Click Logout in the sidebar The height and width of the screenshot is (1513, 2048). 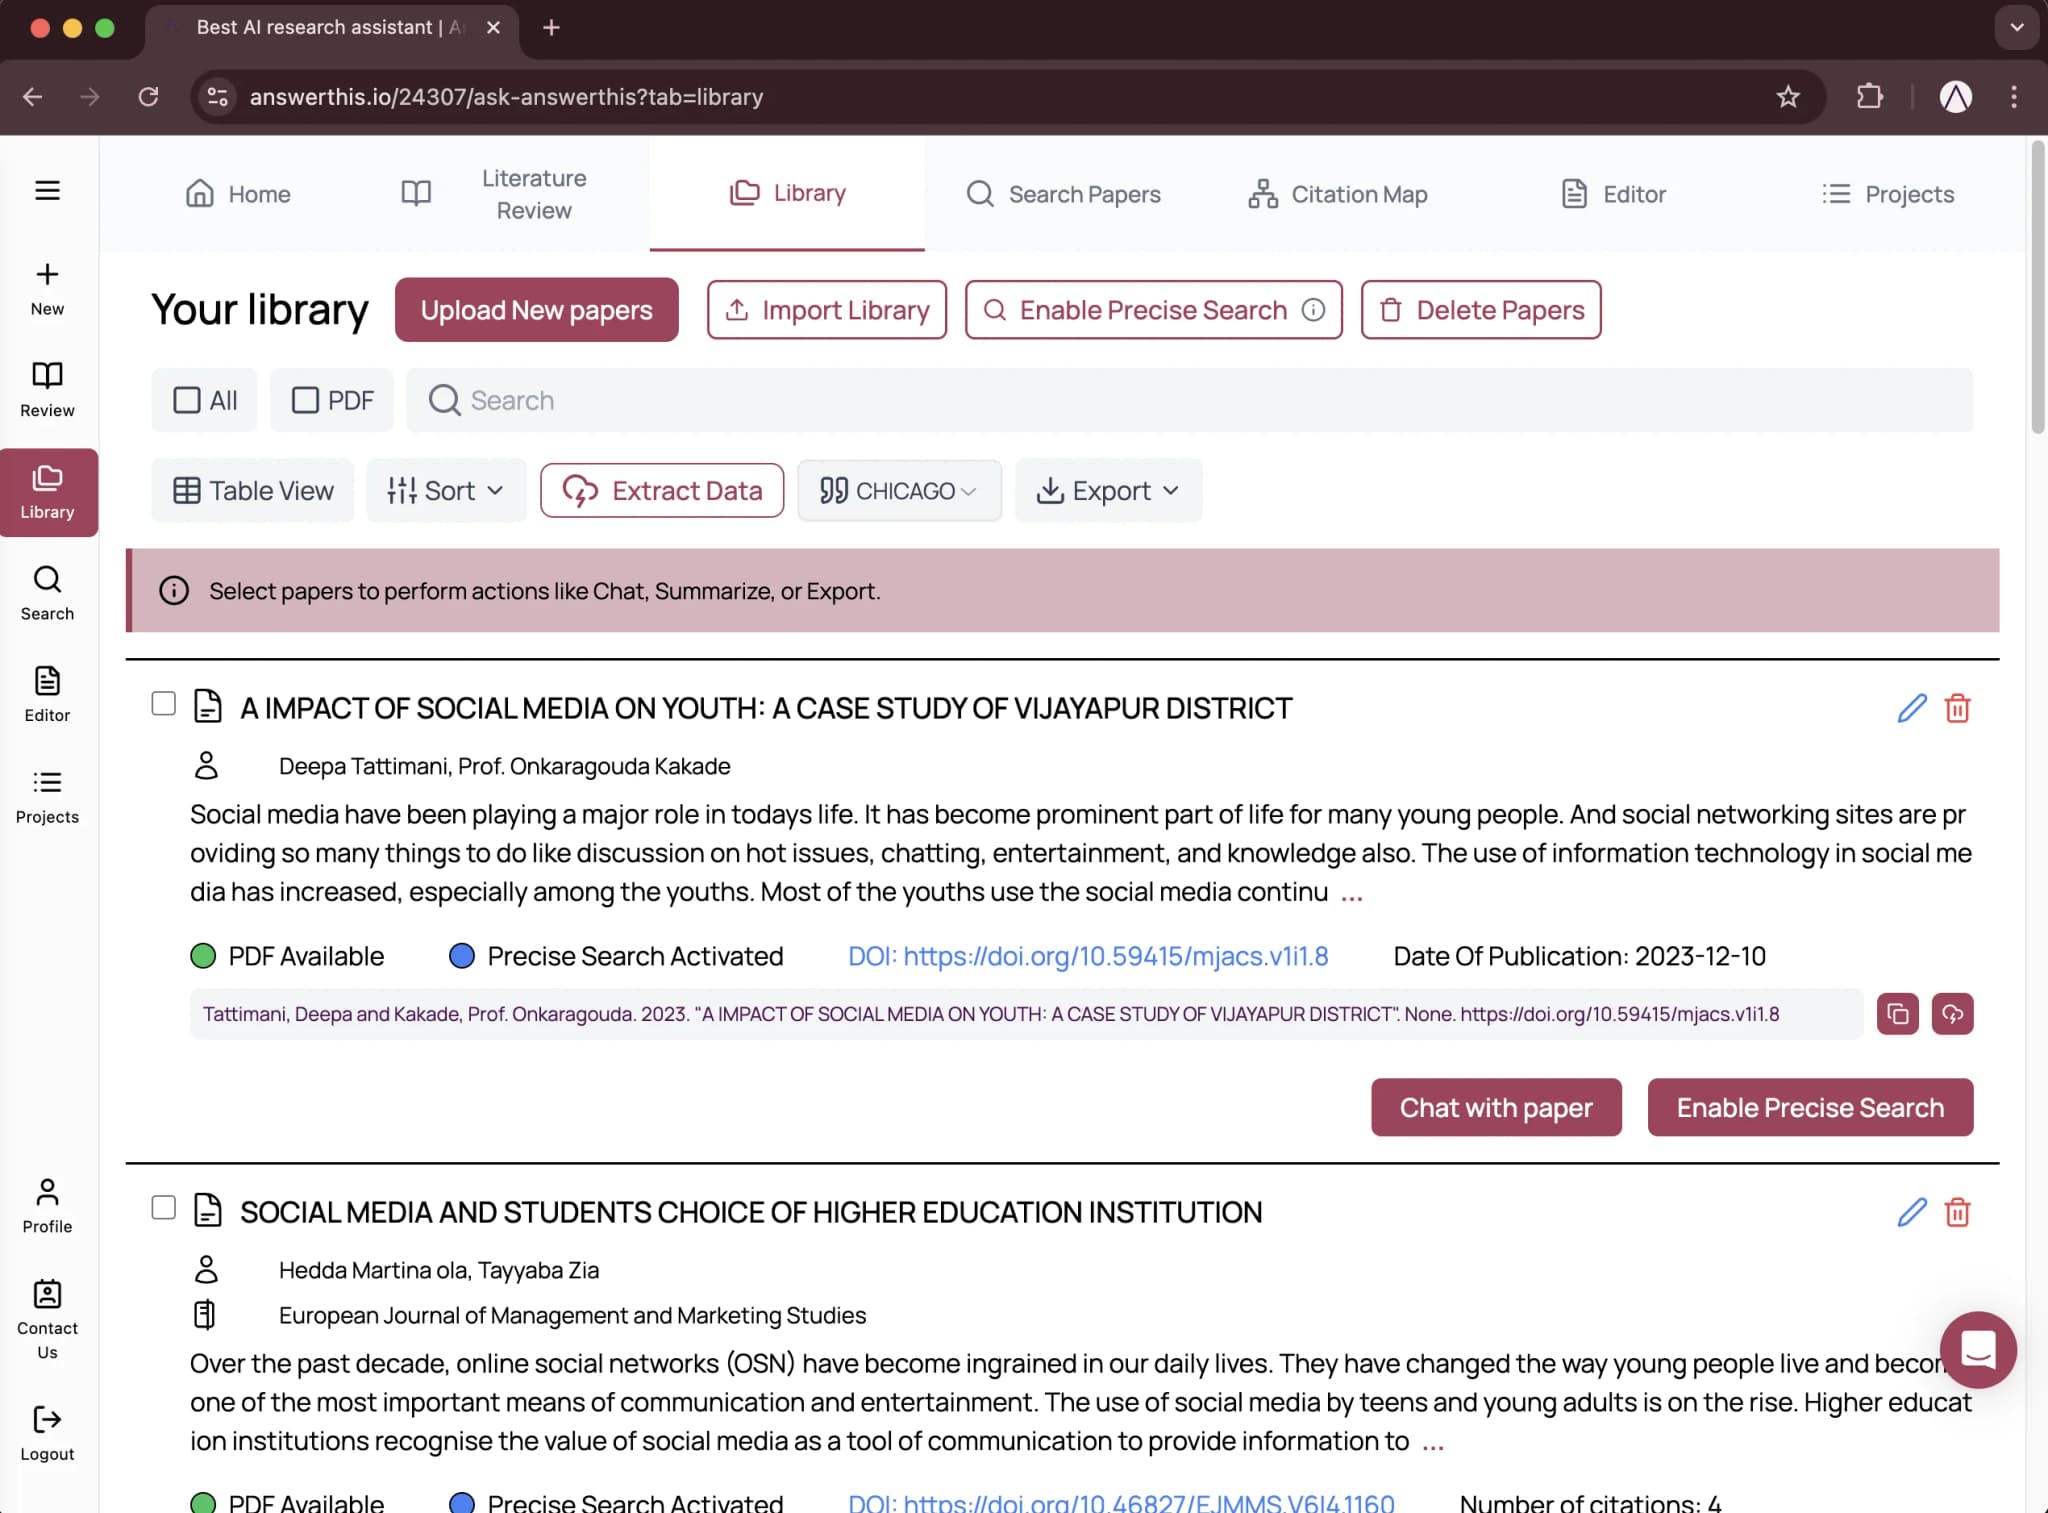[x=47, y=1434]
